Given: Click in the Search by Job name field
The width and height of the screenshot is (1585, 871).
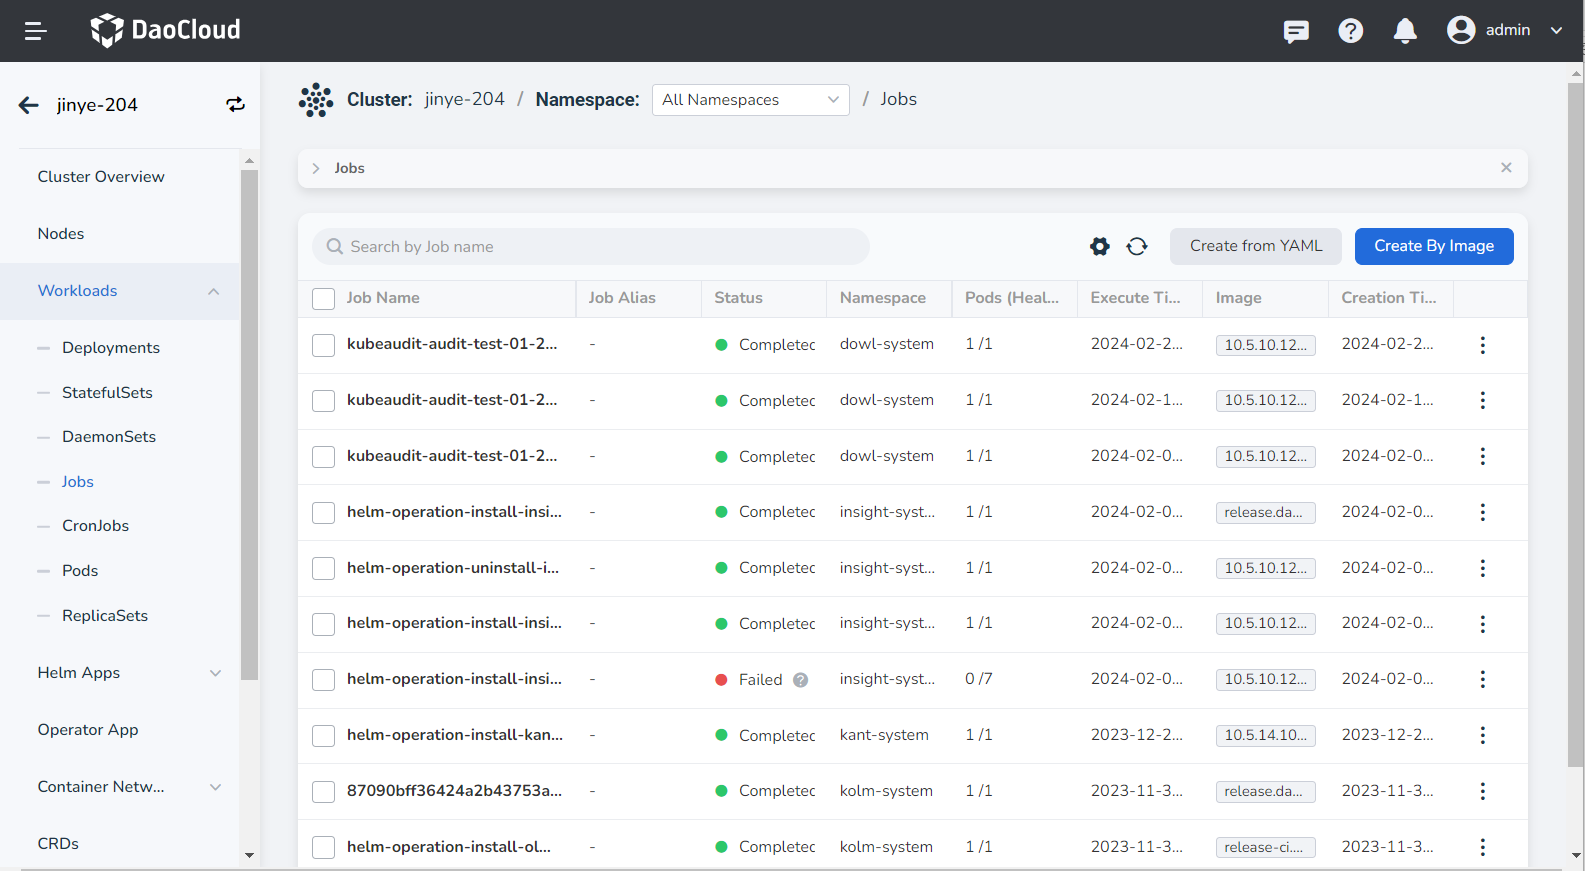Looking at the screenshot, I should 600,247.
